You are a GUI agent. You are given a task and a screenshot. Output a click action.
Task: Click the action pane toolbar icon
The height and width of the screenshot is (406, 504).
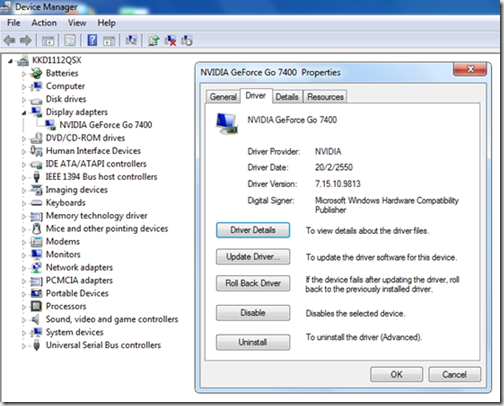(x=109, y=41)
